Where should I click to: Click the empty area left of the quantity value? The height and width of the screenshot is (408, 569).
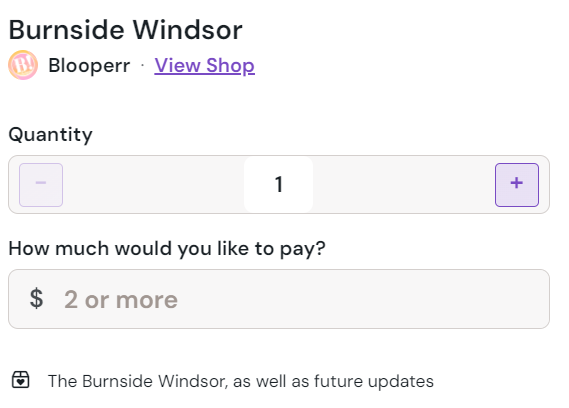coord(153,185)
